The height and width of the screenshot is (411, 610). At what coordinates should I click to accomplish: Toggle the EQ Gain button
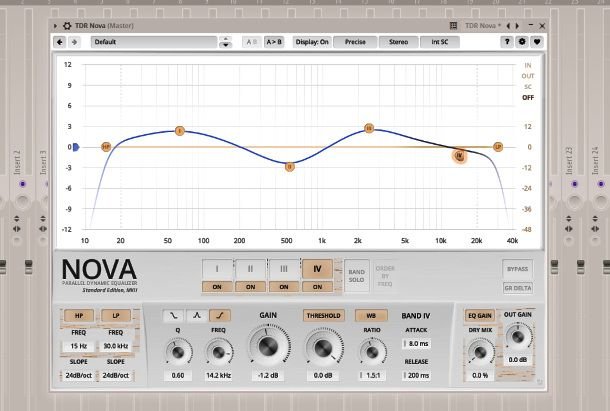[x=480, y=316]
